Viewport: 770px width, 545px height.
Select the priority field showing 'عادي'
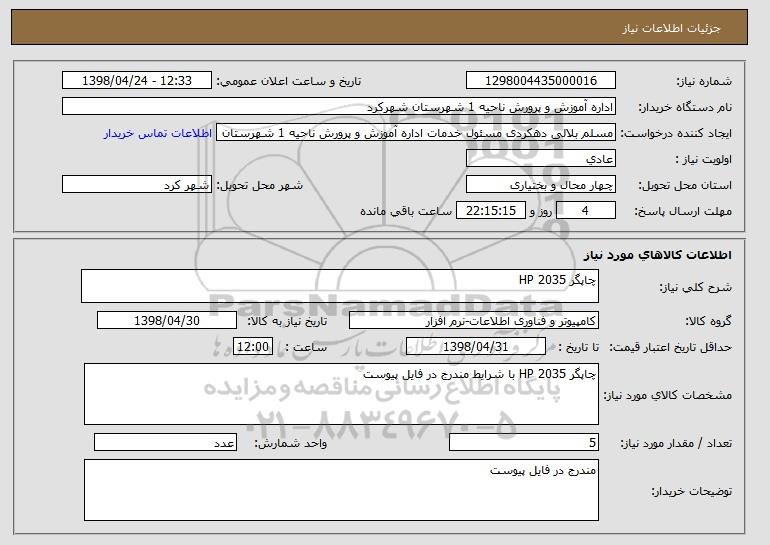click(541, 159)
